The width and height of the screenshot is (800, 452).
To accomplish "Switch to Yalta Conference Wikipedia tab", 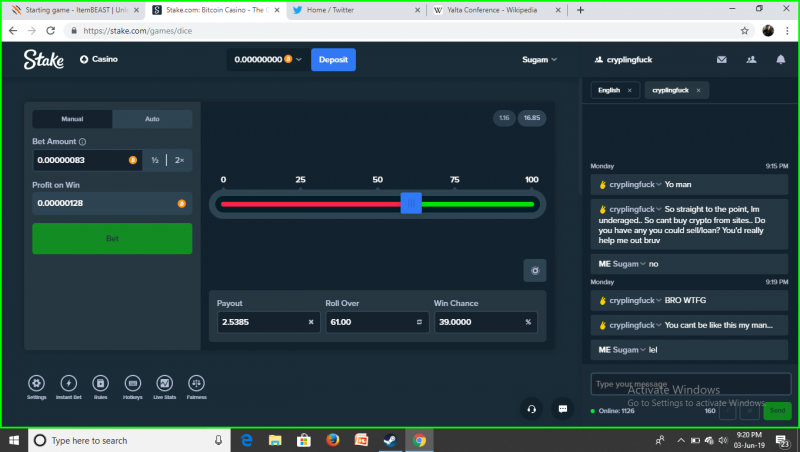I will click(x=496, y=10).
